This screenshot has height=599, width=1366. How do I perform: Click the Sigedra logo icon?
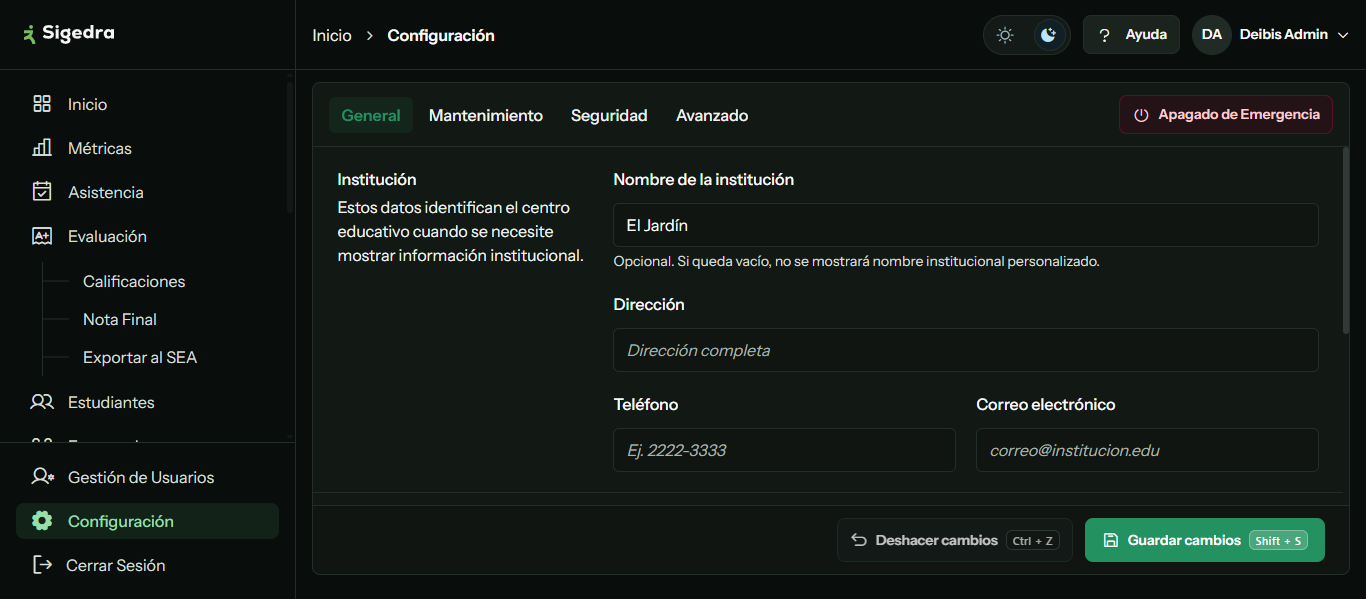click(x=29, y=34)
